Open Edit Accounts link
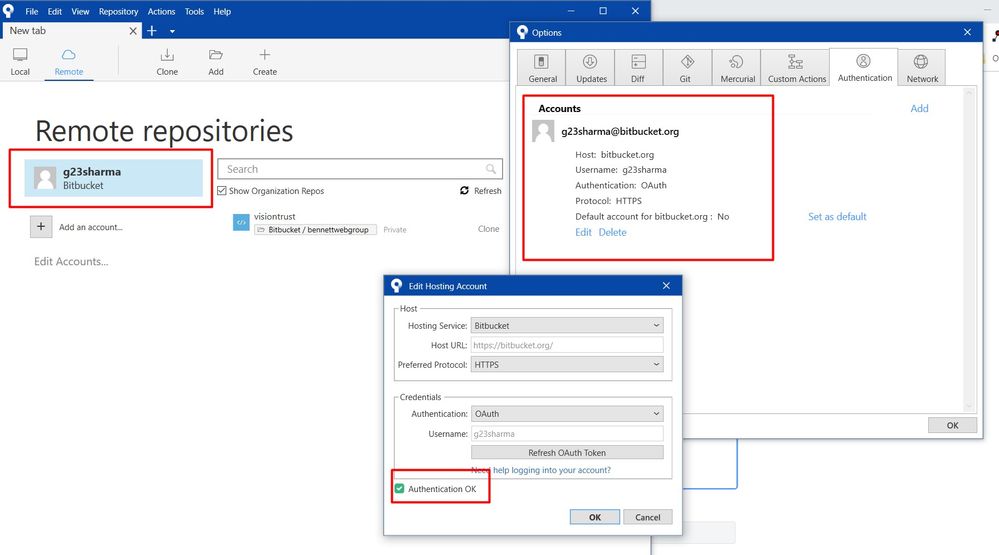This screenshot has height=555, width=999. point(71,261)
